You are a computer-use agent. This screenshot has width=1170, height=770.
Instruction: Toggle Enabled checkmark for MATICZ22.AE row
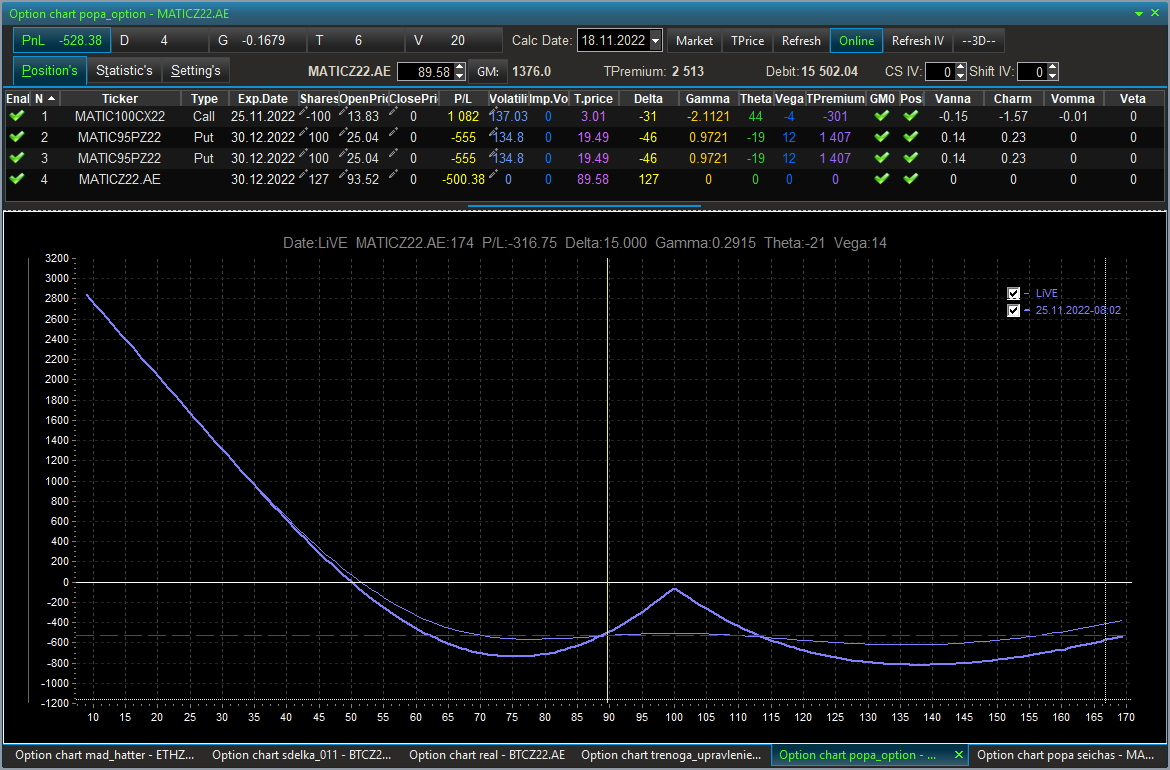(x=17, y=179)
